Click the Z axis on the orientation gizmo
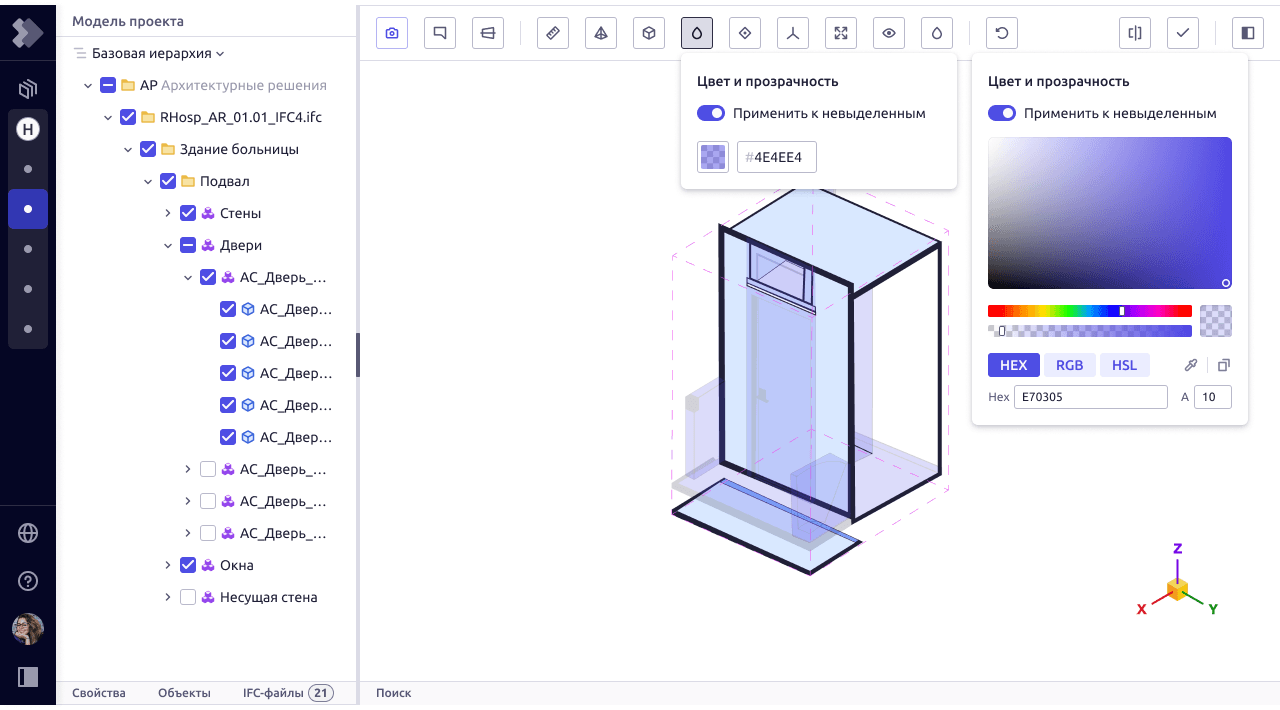The width and height of the screenshot is (1280, 710). (1178, 549)
